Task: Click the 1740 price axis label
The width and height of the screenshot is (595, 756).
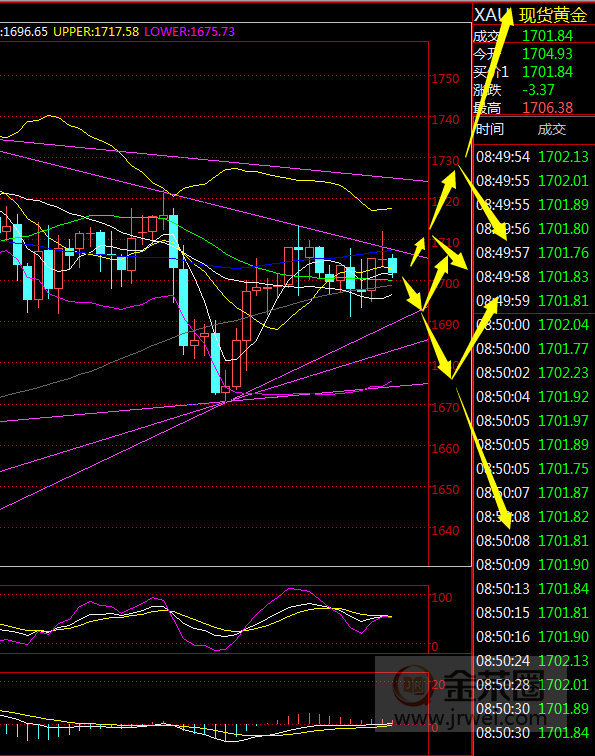Action: pyautogui.click(x=445, y=120)
